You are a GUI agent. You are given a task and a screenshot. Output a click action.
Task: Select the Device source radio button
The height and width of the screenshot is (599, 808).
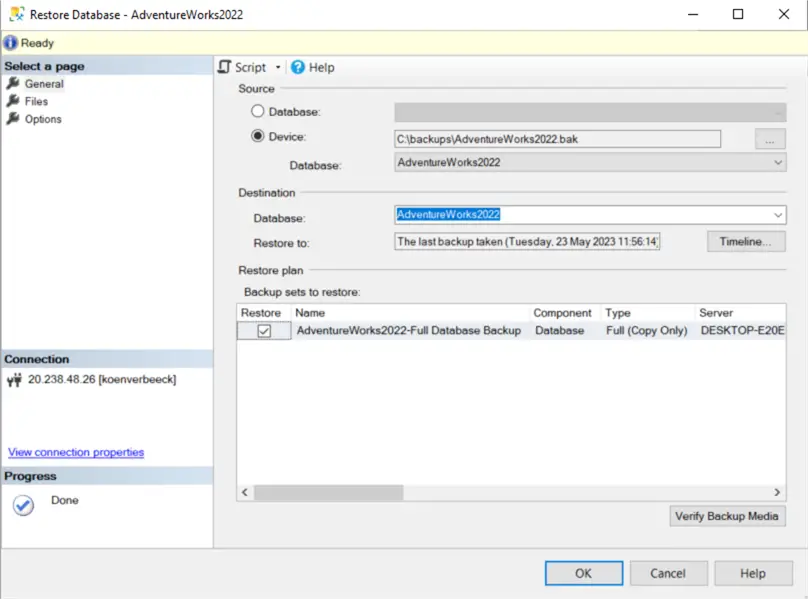point(257,136)
